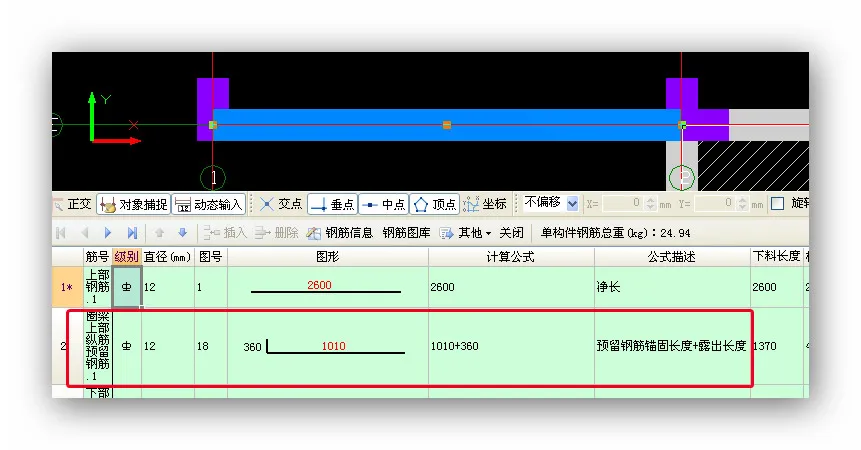Viewport: 861px width, 450px height.
Task: Click formula cell 1010+360
Action: pyautogui.click(x=511, y=346)
